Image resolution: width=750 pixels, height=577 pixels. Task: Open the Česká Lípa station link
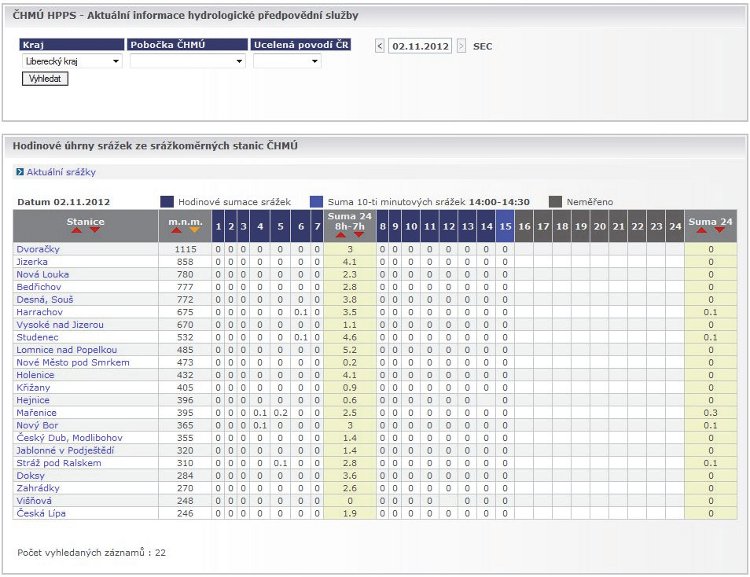click(x=39, y=513)
